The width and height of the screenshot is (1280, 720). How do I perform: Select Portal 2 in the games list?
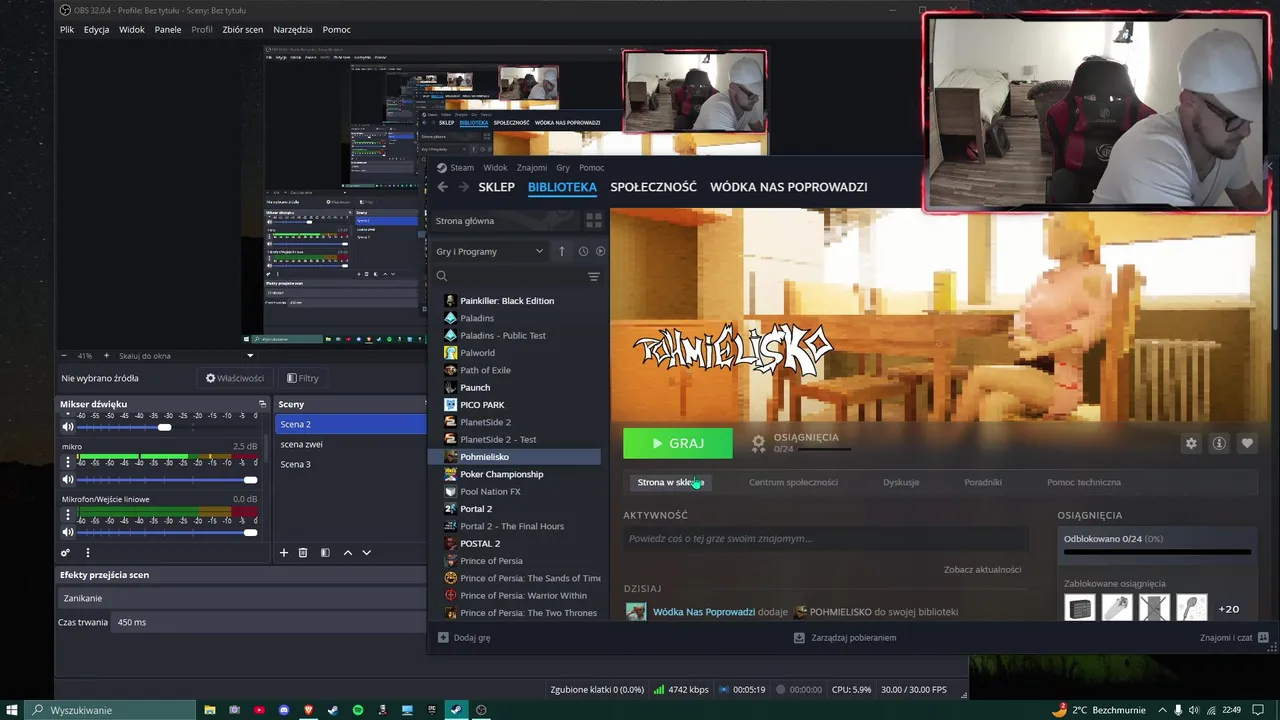click(x=514, y=509)
